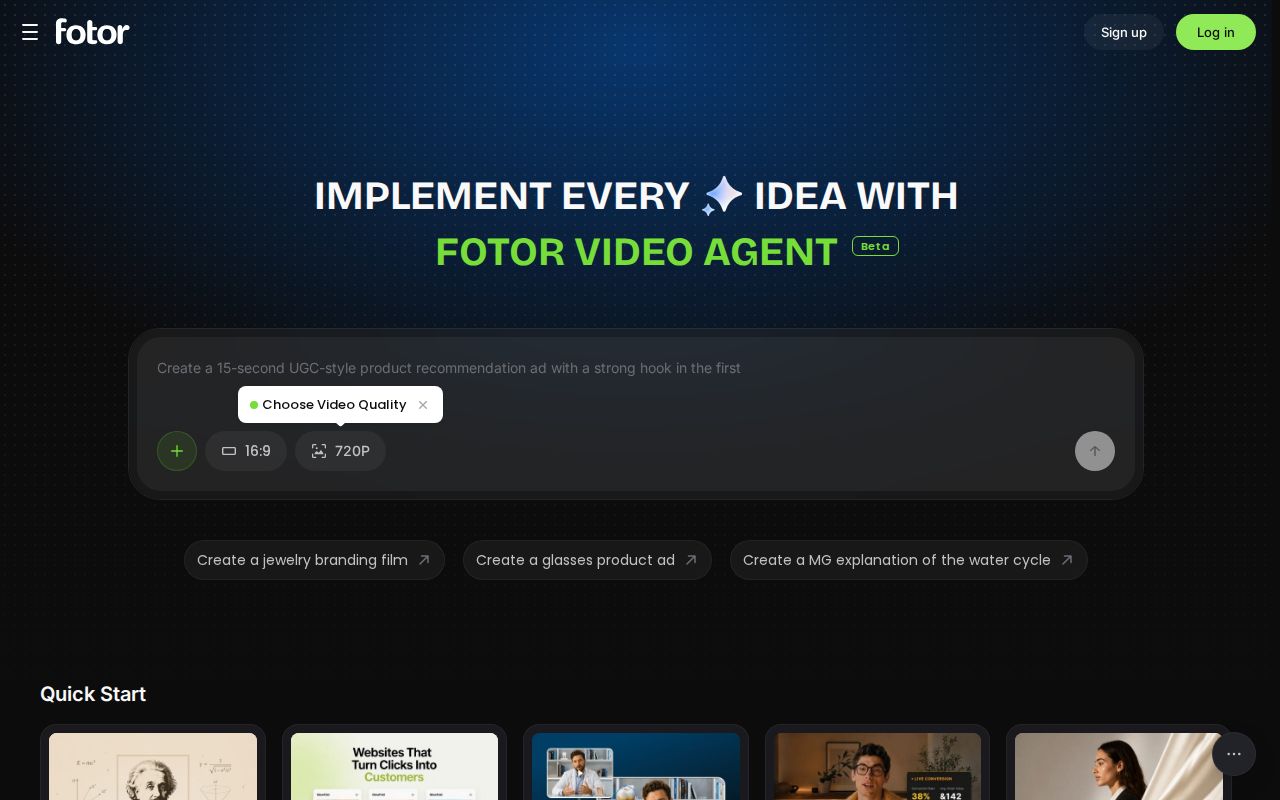
Task: Click the Beta badge
Action: [x=875, y=246]
